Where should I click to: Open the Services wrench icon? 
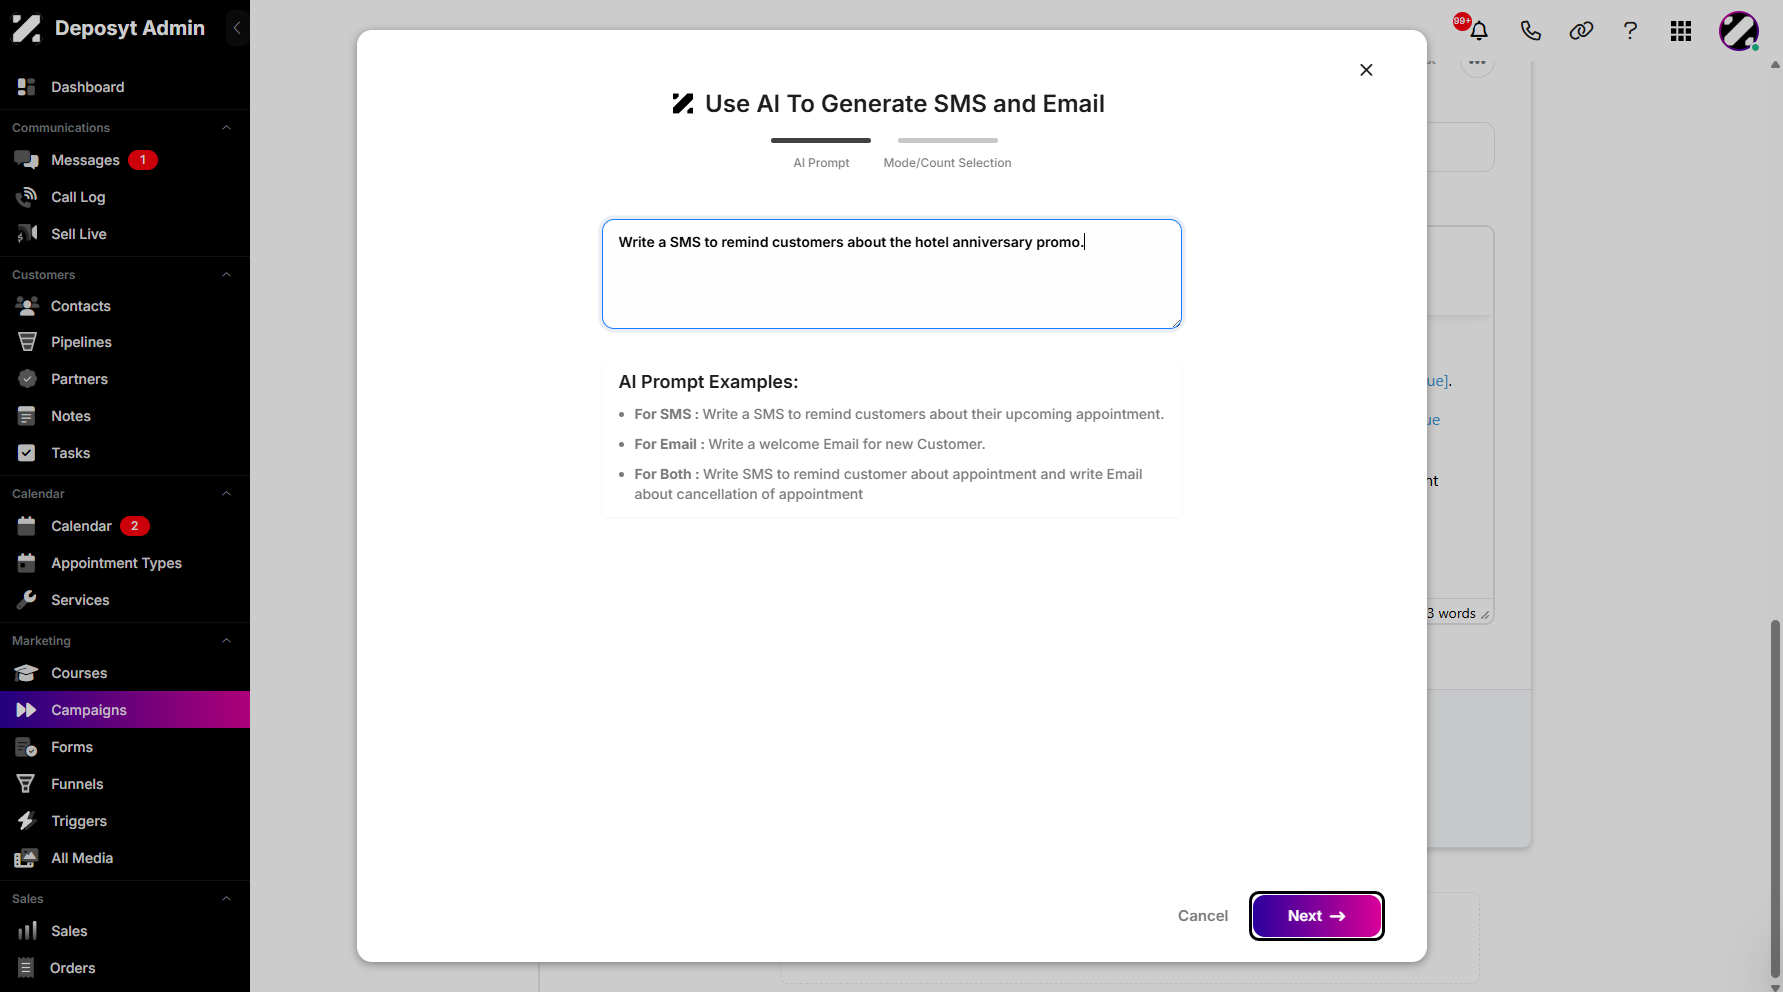[27, 600]
